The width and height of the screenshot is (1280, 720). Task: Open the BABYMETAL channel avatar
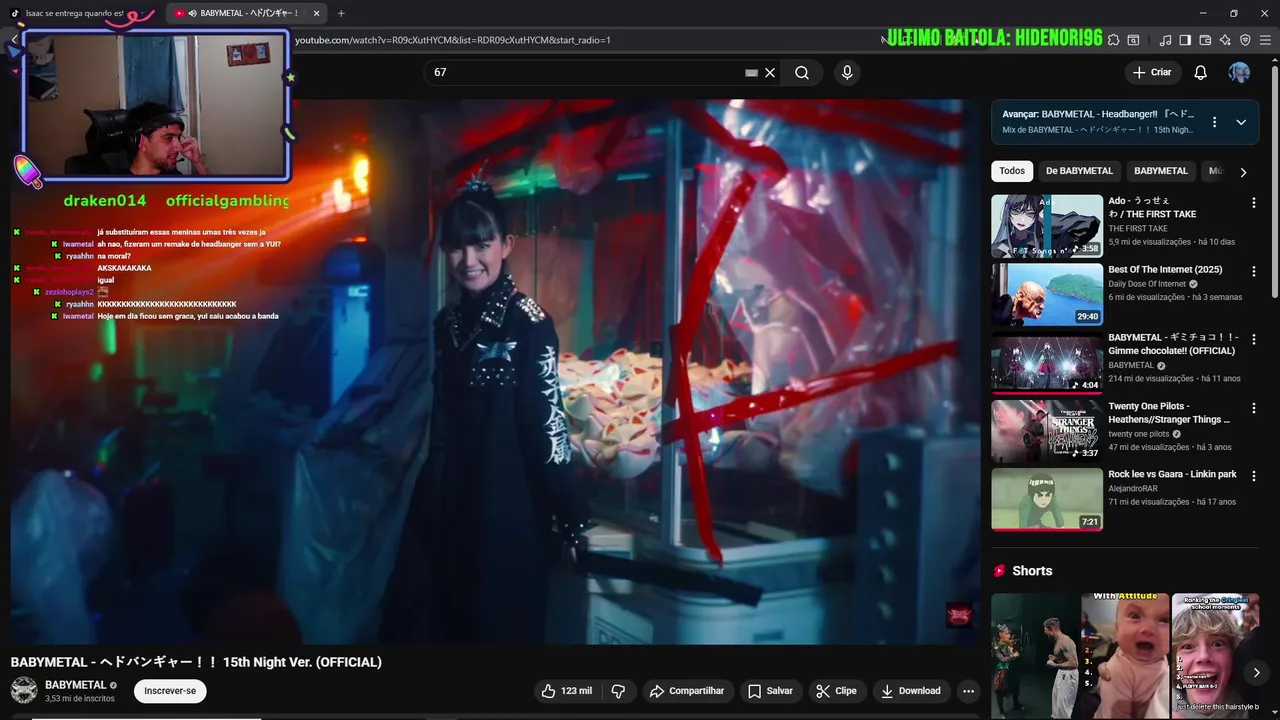click(24, 690)
